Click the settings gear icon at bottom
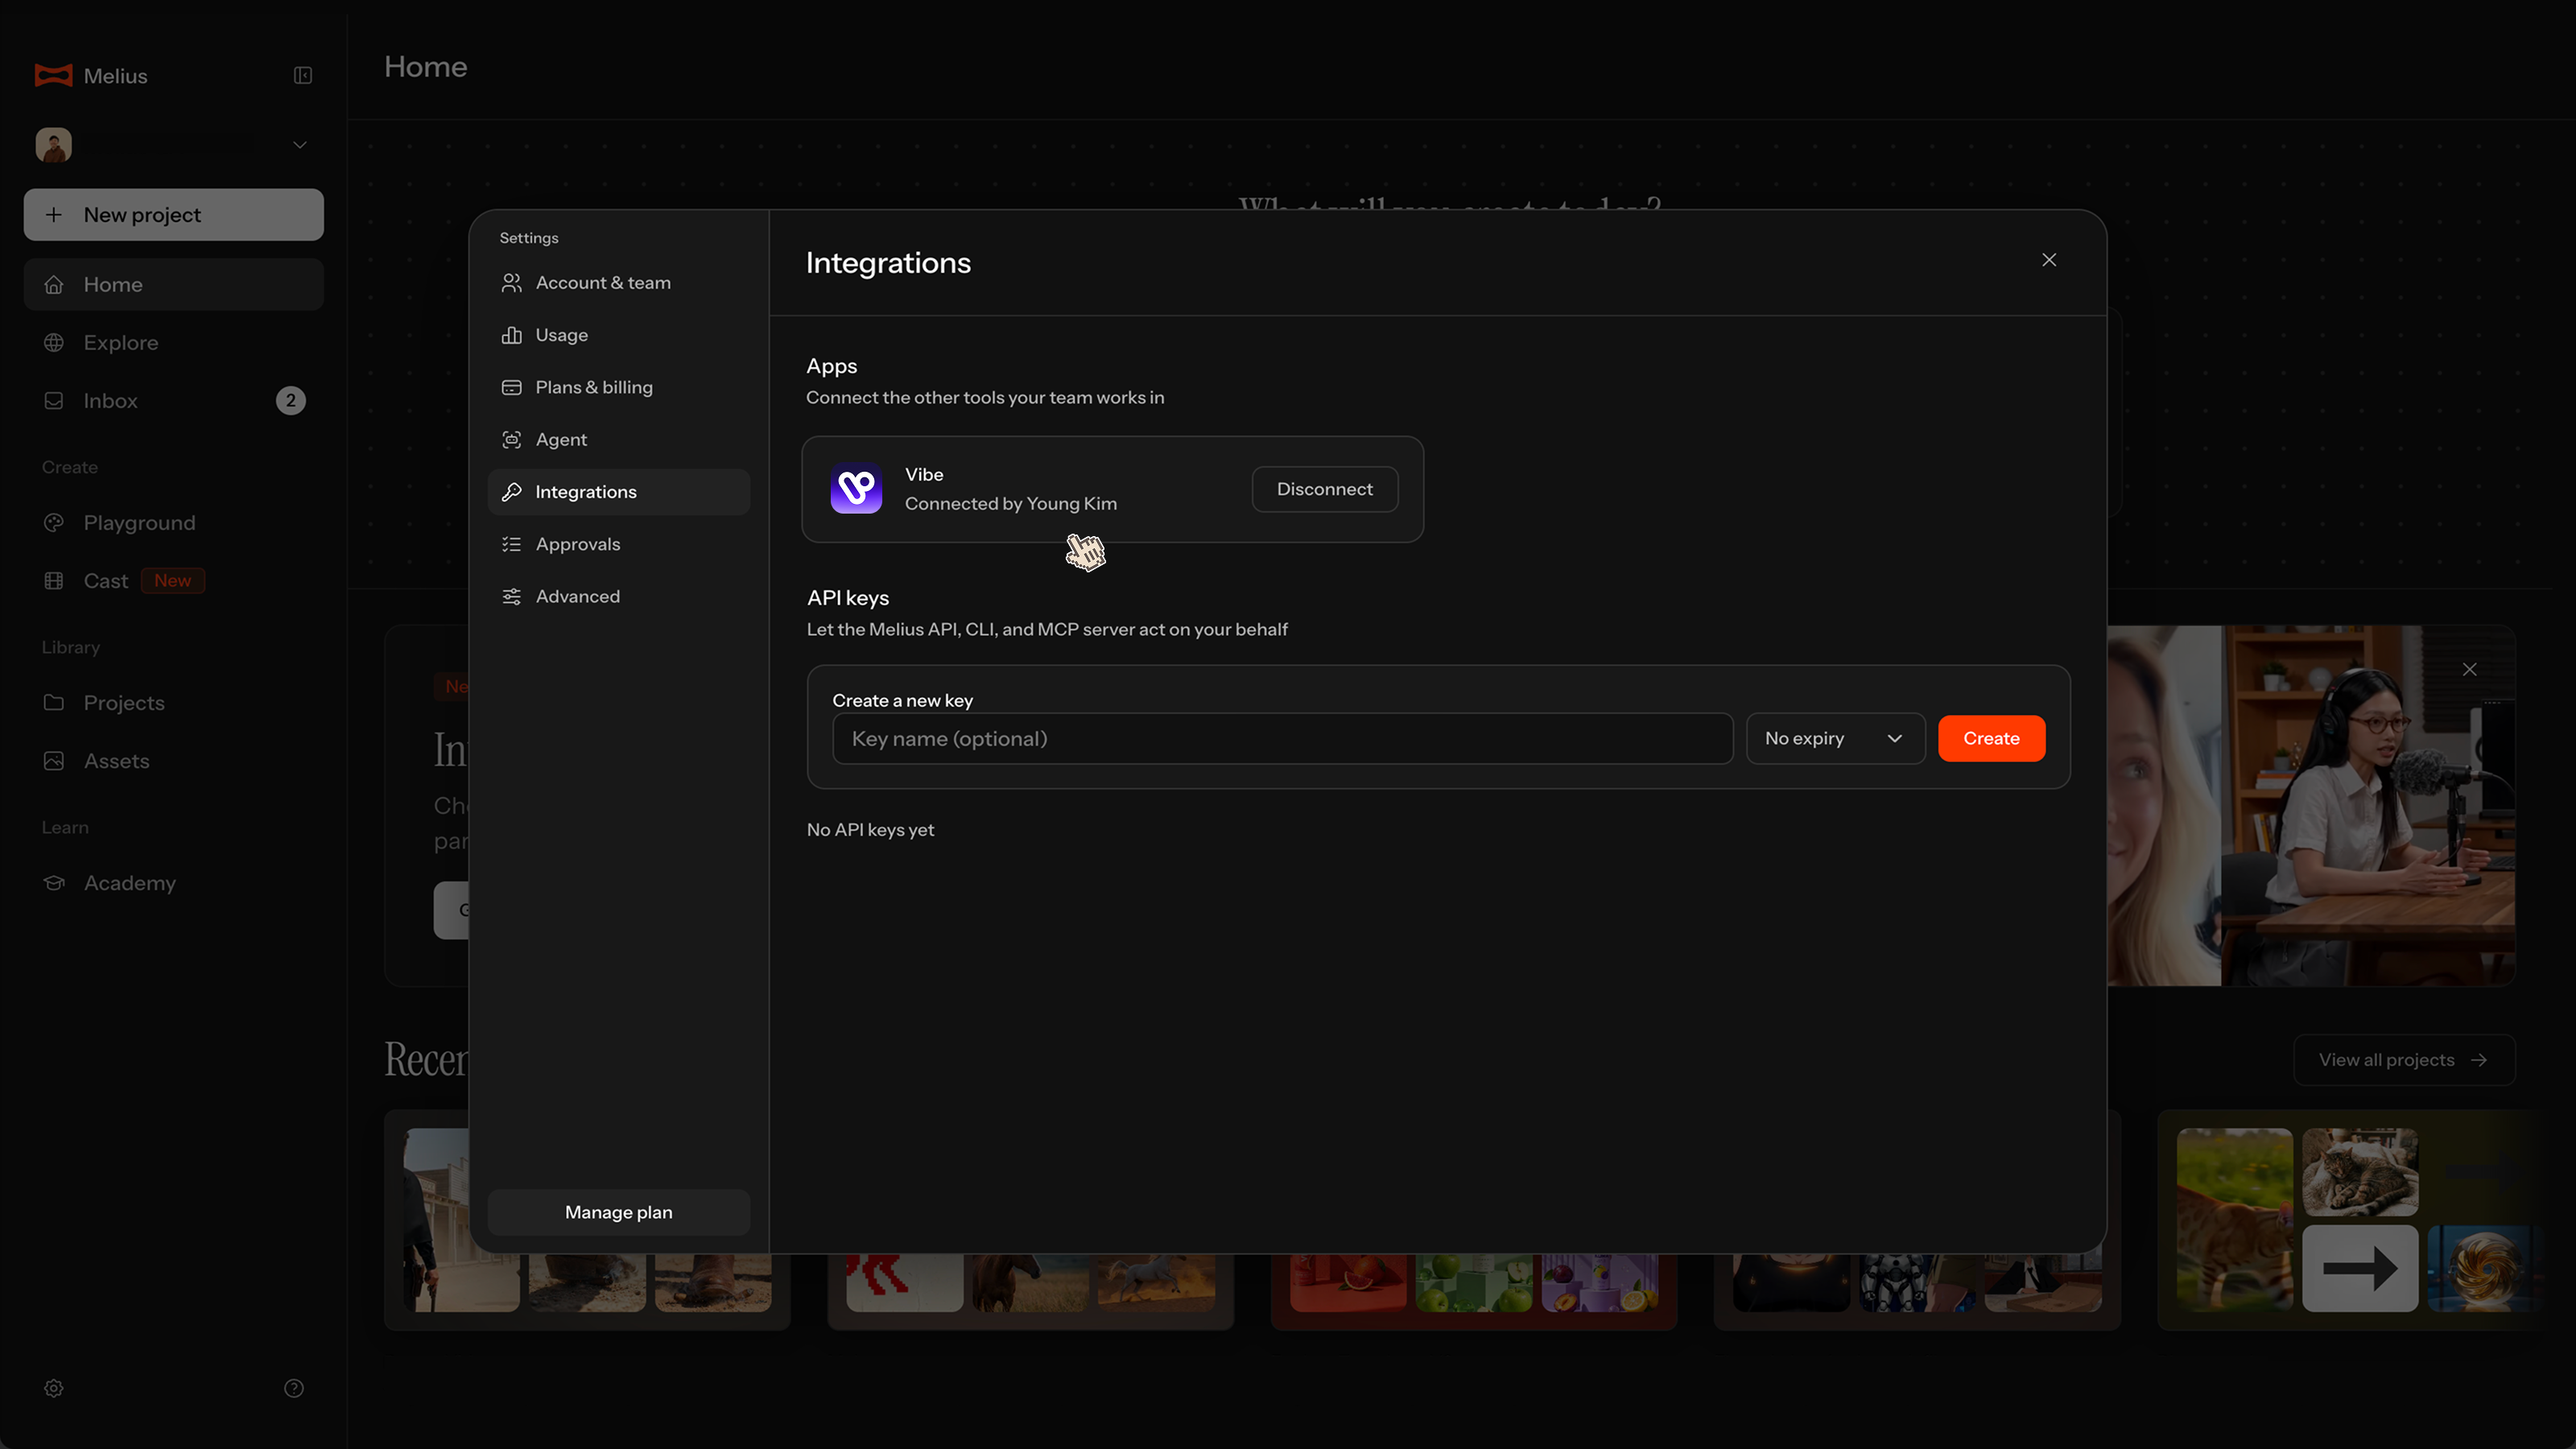The width and height of the screenshot is (2576, 1449). [x=54, y=1388]
